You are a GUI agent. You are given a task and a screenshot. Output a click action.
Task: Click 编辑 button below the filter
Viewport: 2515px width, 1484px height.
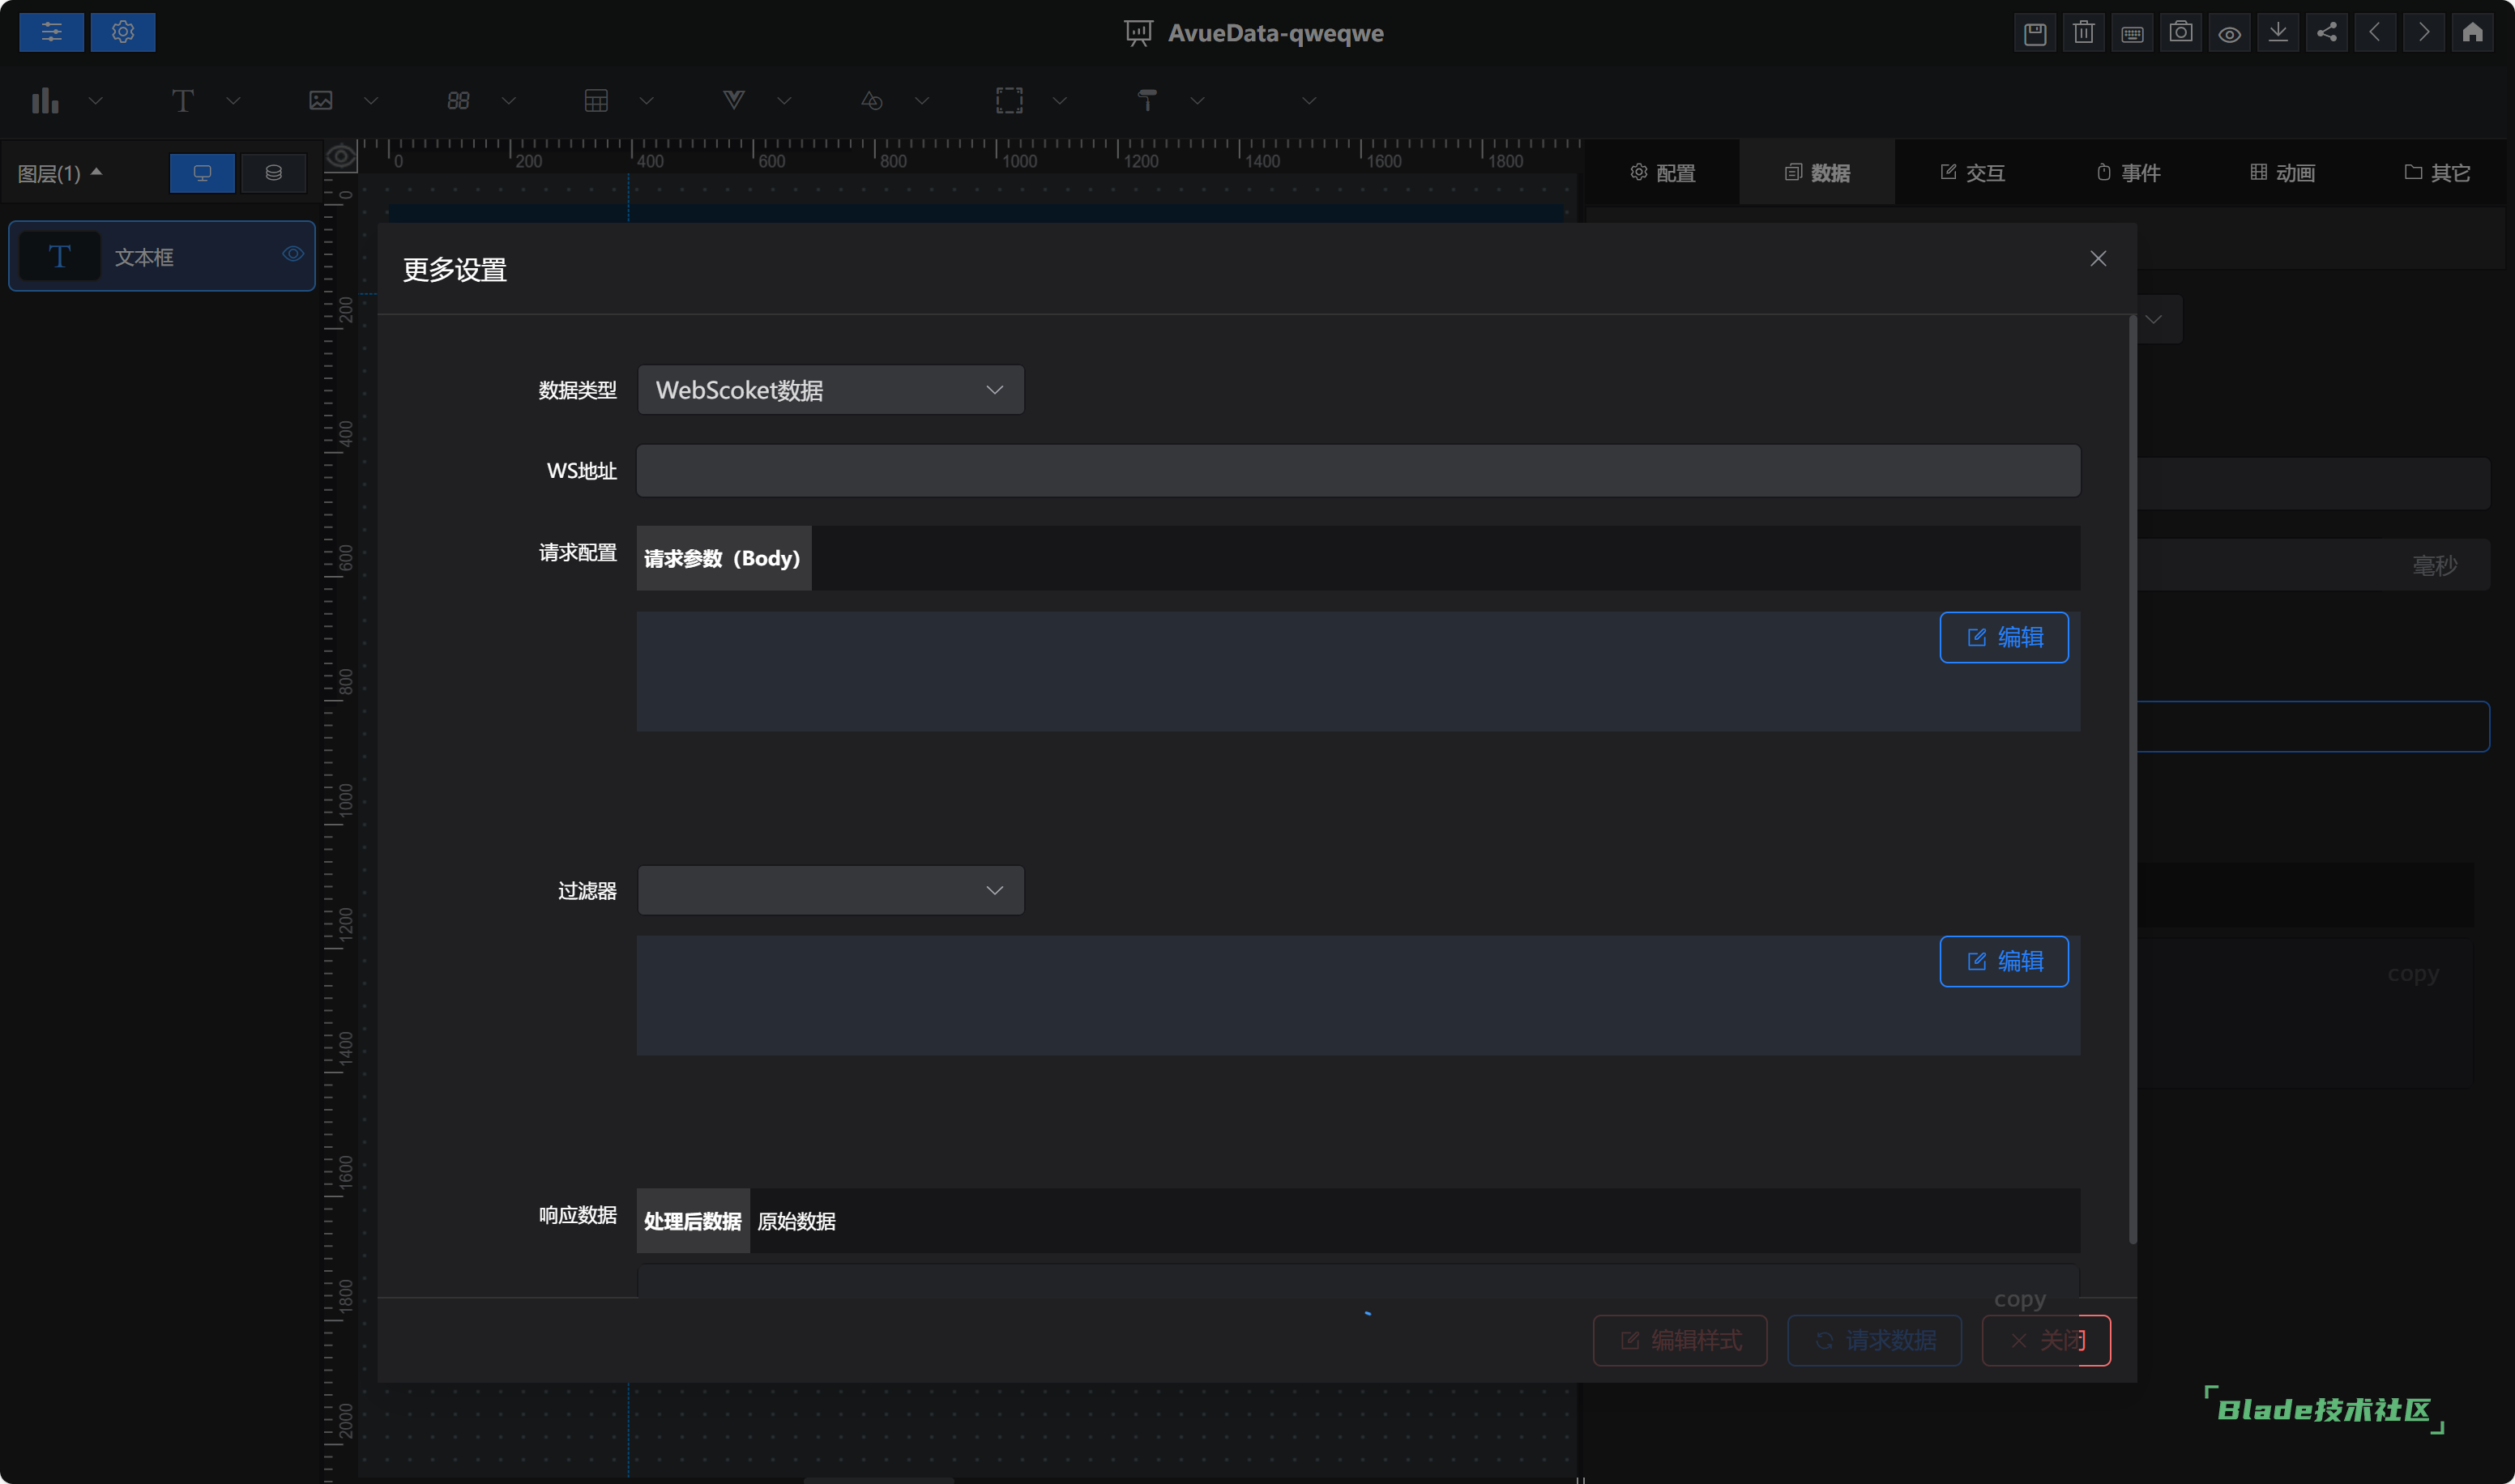pyautogui.click(x=2004, y=961)
